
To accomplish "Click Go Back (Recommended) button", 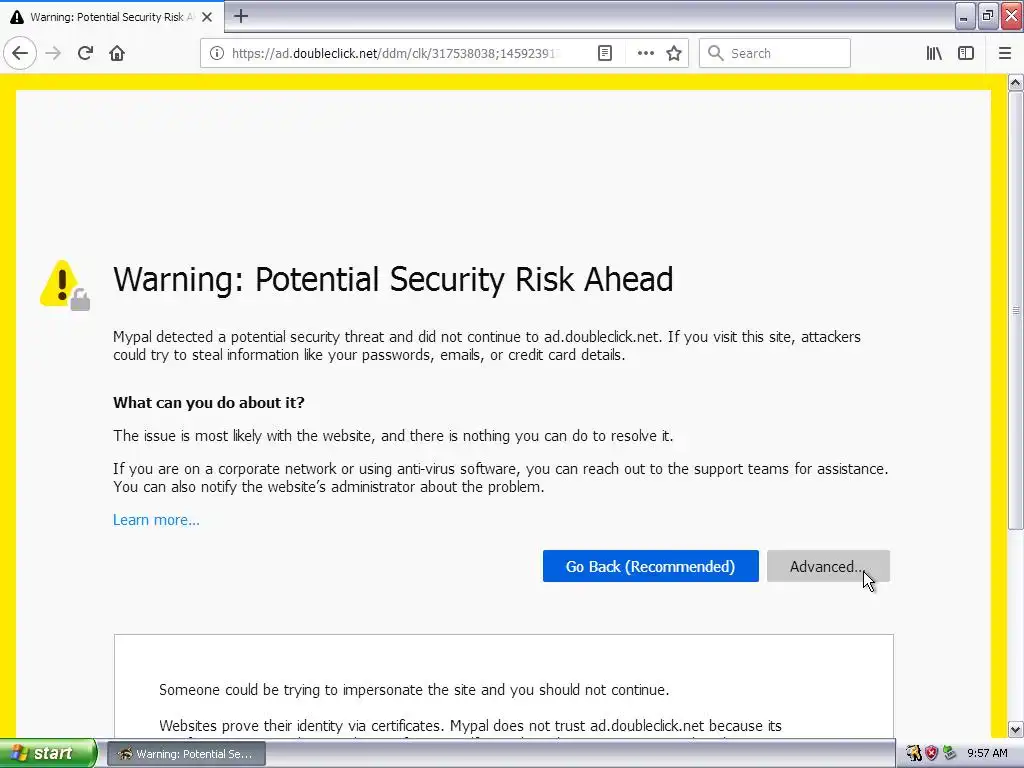I will [650, 566].
